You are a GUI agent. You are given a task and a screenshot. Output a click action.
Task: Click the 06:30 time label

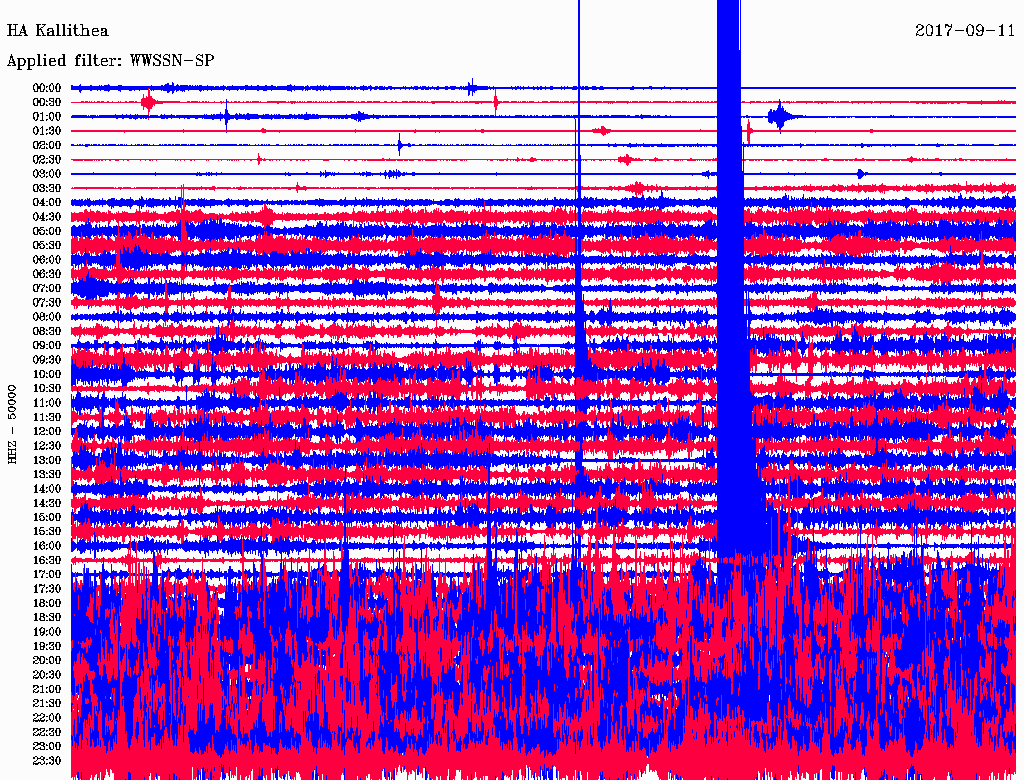click(47, 274)
